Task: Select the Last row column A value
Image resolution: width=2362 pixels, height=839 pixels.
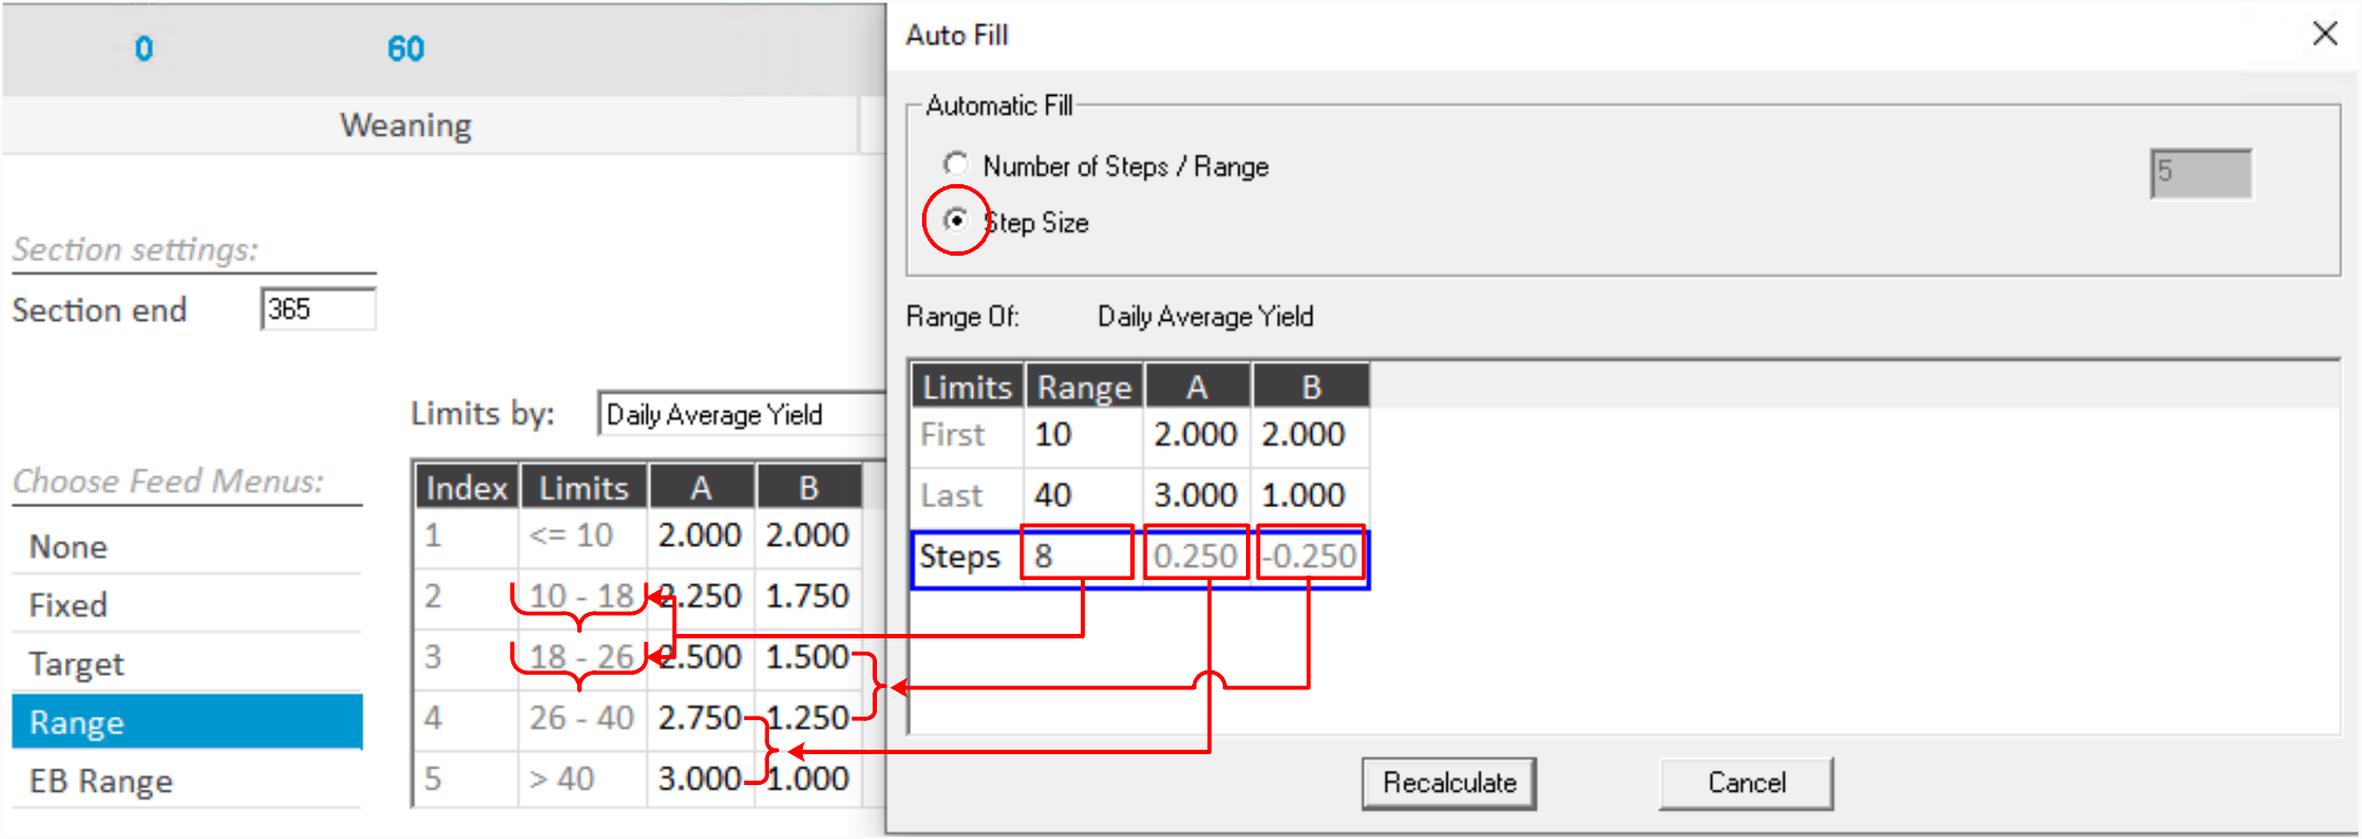Action: [1195, 495]
